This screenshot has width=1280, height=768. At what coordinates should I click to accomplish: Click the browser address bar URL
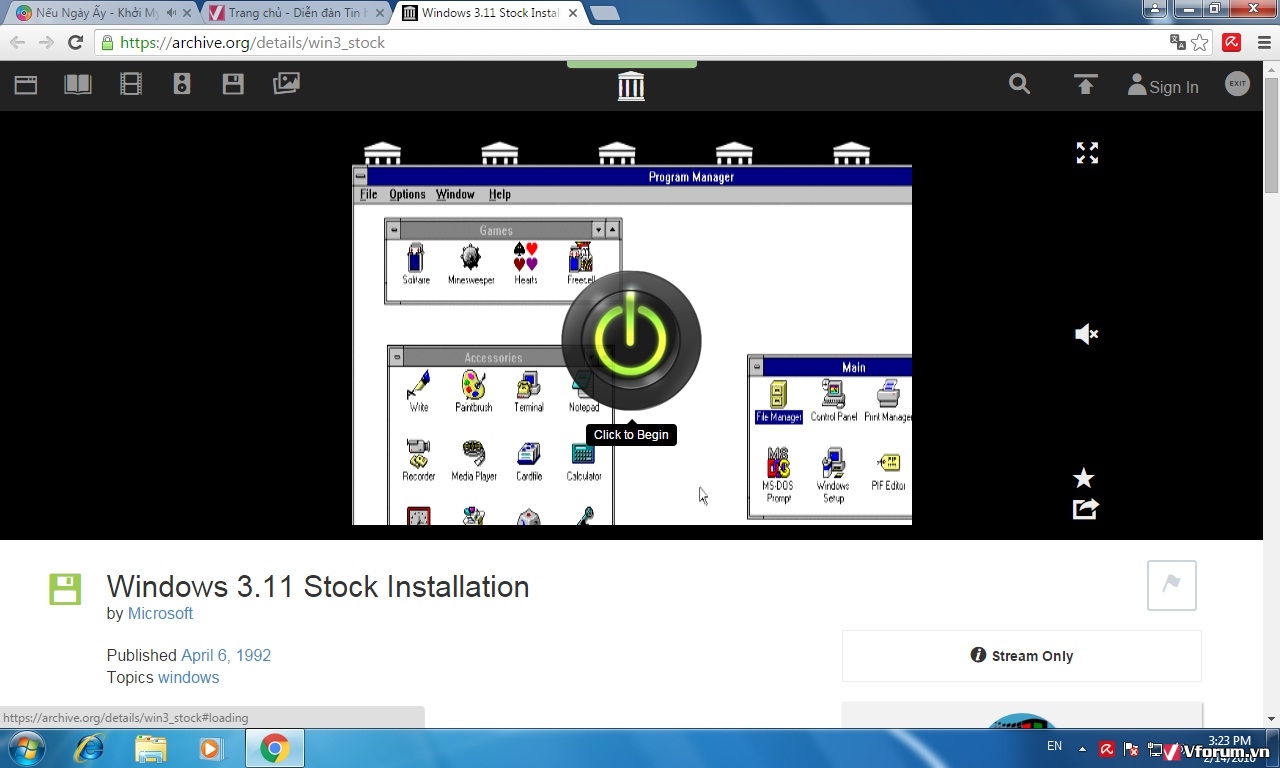point(252,42)
